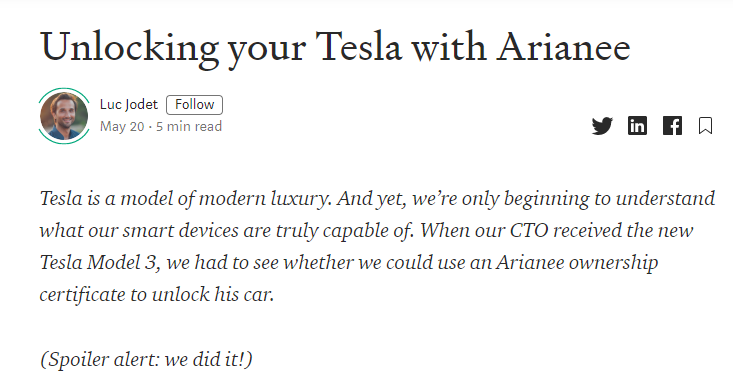Screen dimensions: 733x389
Task: Click the headline Unlocking your Tesla with Arianee
Action: point(336,48)
